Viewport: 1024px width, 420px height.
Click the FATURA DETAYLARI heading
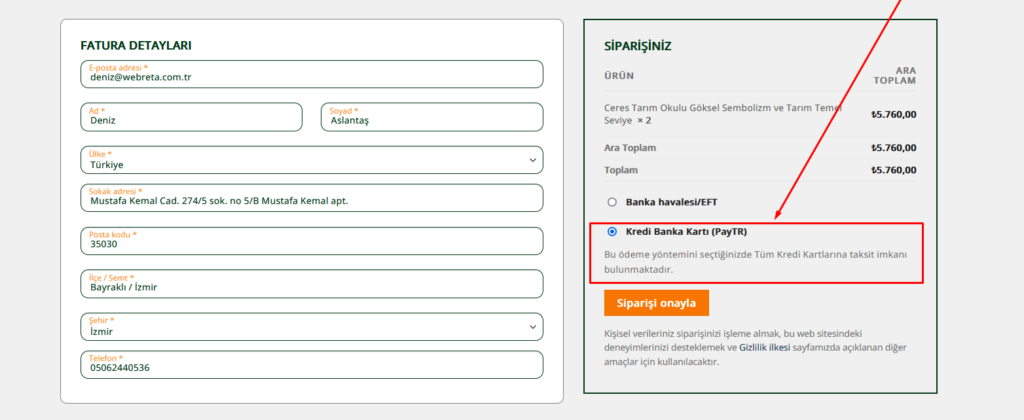click(136, 45)
